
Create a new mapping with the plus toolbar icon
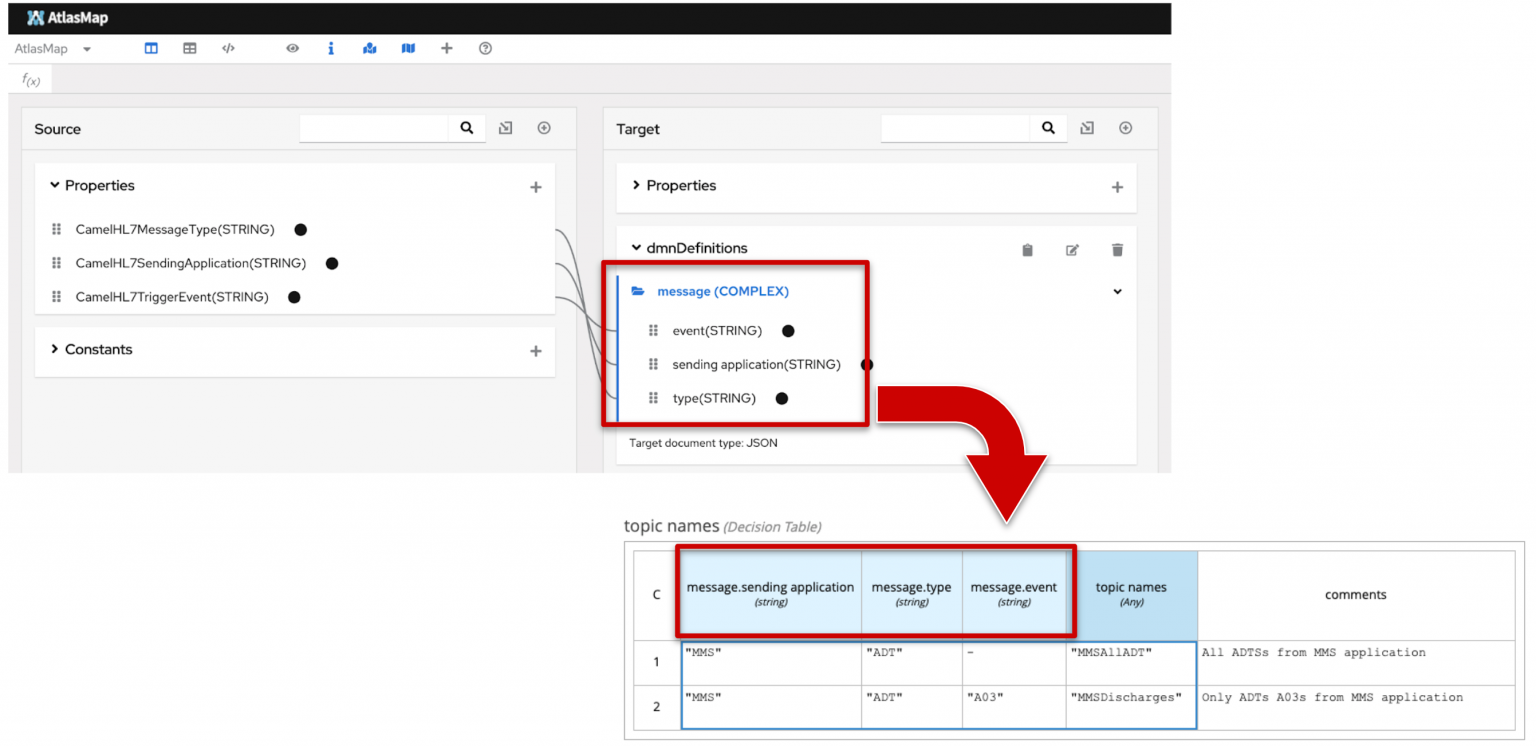446,48
